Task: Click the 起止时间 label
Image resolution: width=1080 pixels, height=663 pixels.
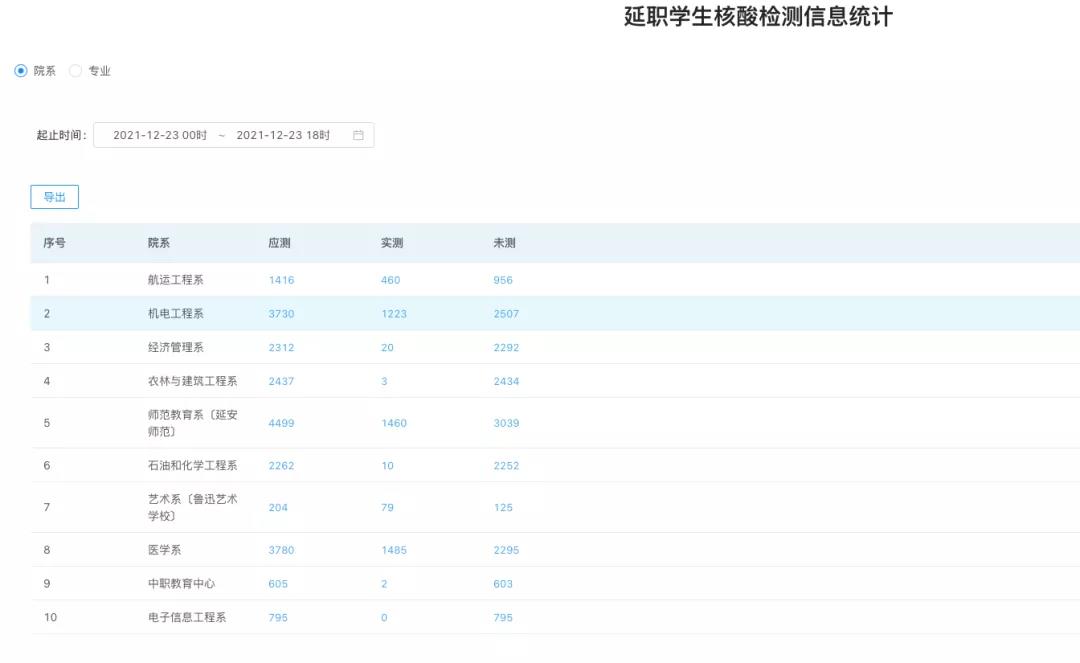Action: (61, 135)
